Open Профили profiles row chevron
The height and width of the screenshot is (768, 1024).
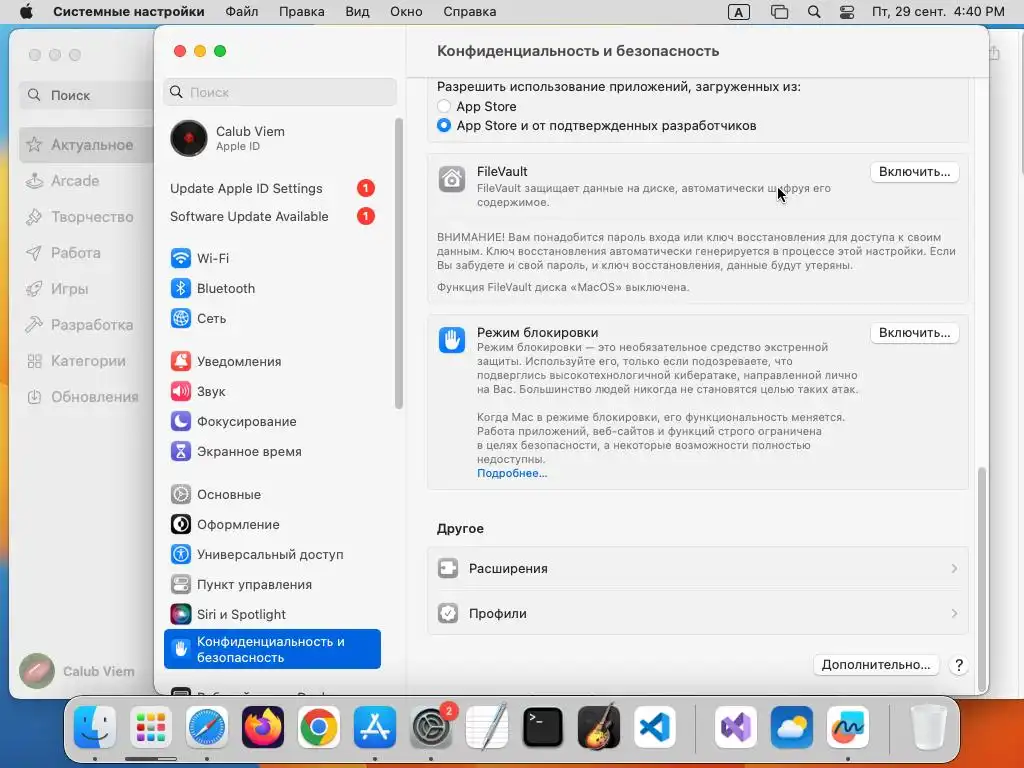coord(954,614)
